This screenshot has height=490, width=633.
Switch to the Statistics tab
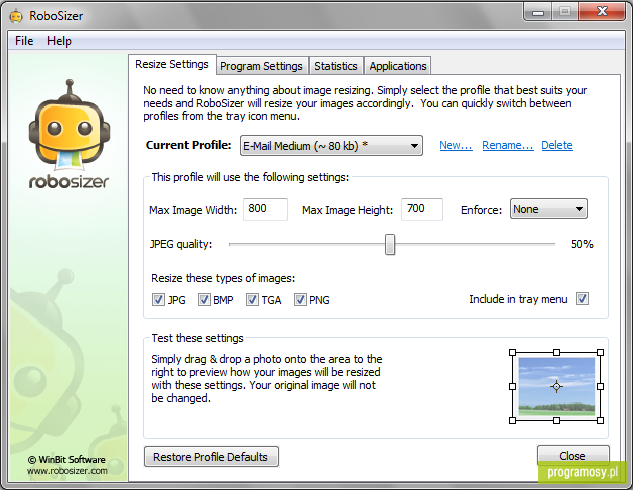(x=336, y=66)
